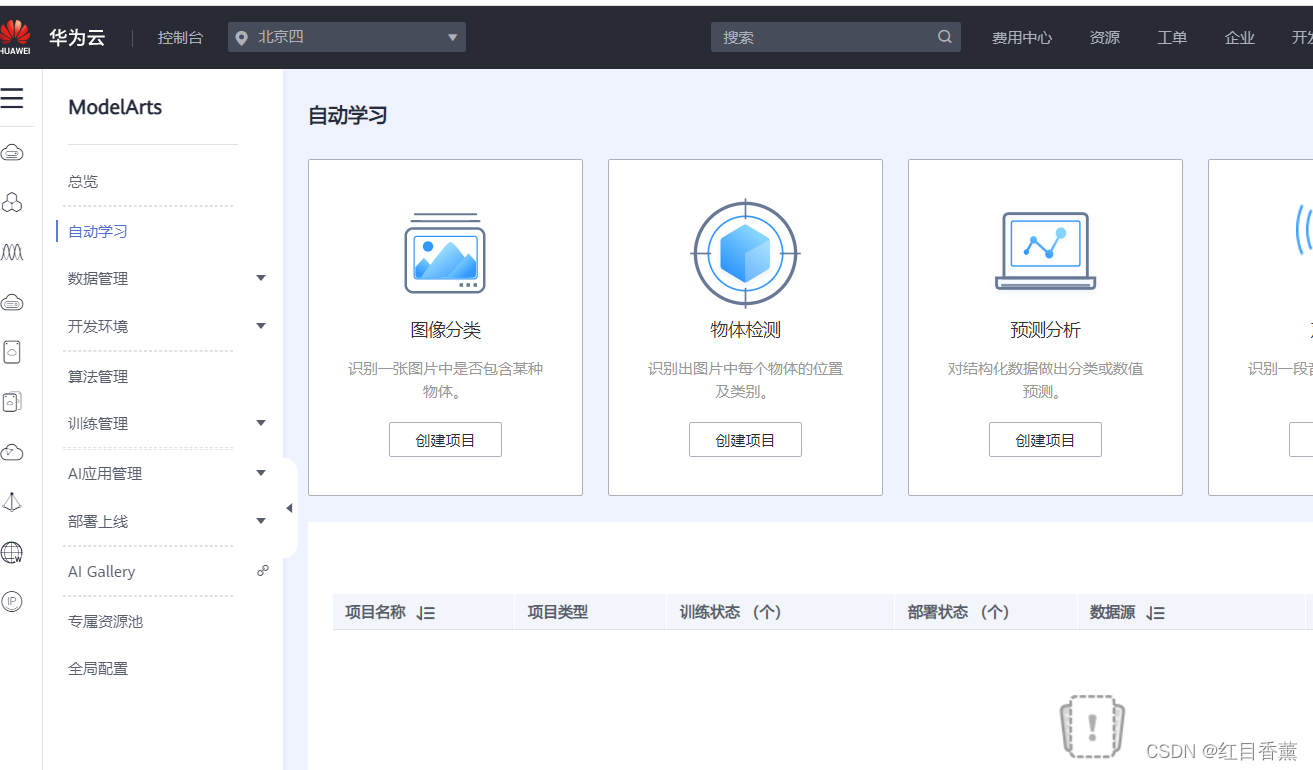Click the cloud-with-gauge sidebar icon
Viewport: 1313px width, 770px height.
point(12,452)
